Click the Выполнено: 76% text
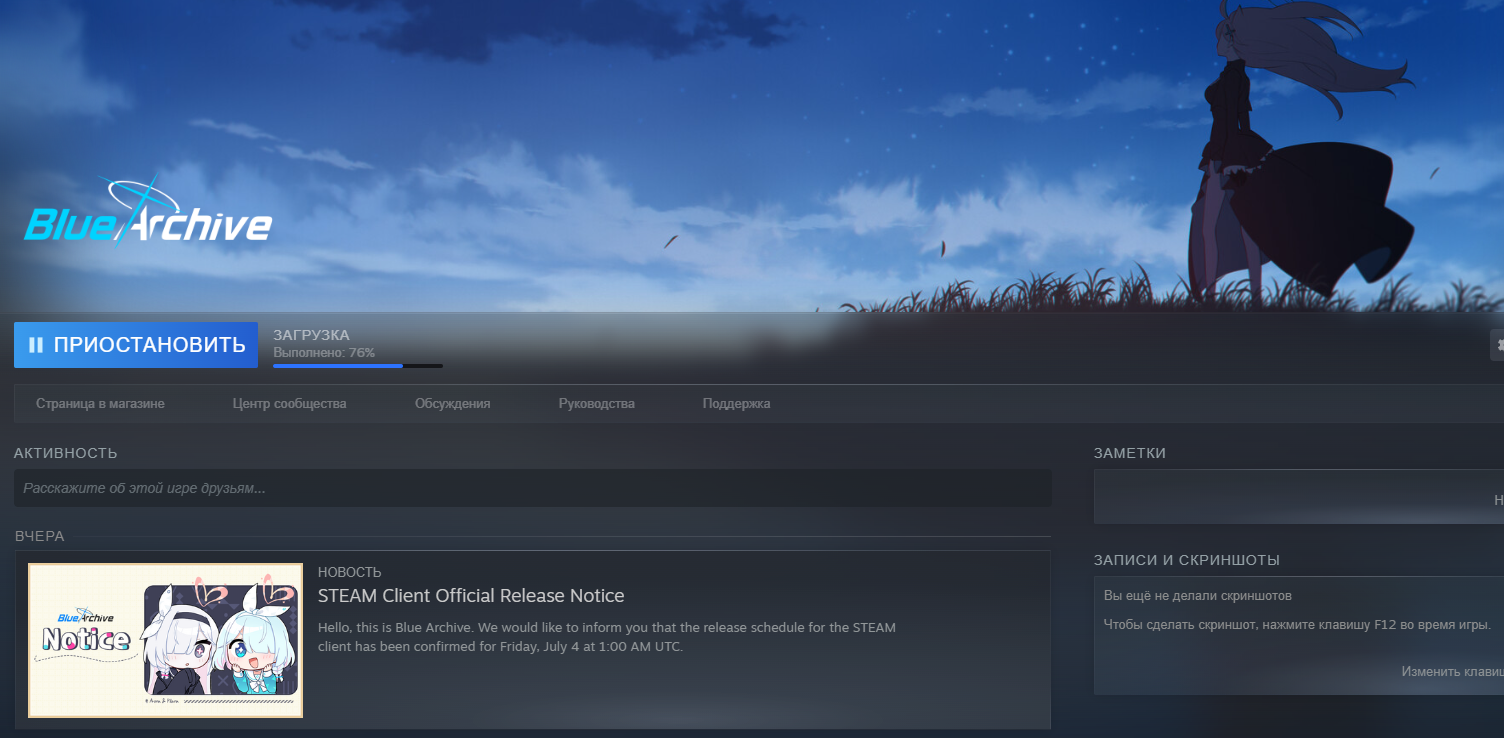 (324, 353)
